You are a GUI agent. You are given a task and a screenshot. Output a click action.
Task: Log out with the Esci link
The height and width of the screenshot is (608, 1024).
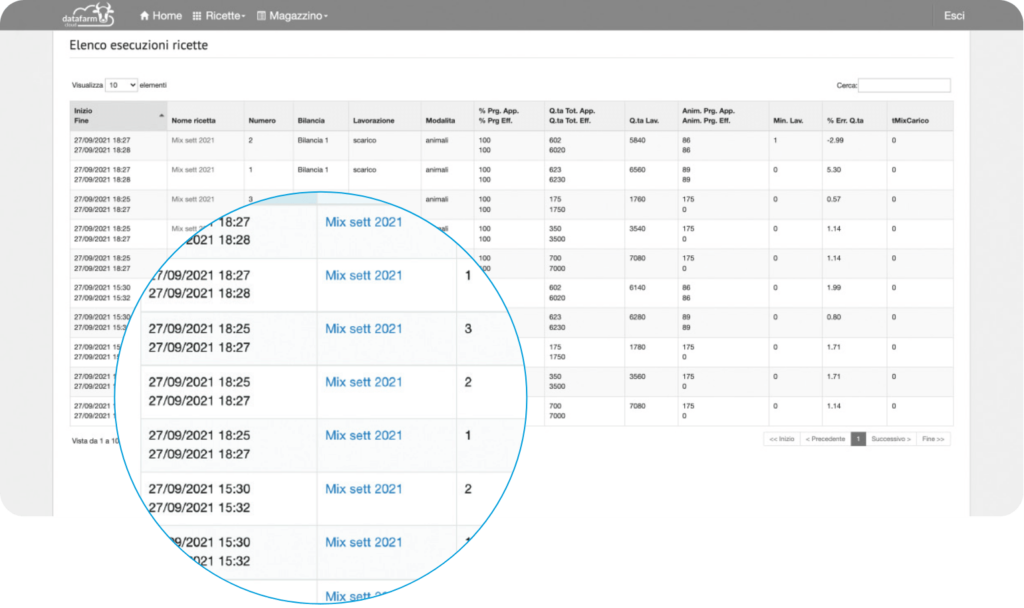tap(953, 16)
